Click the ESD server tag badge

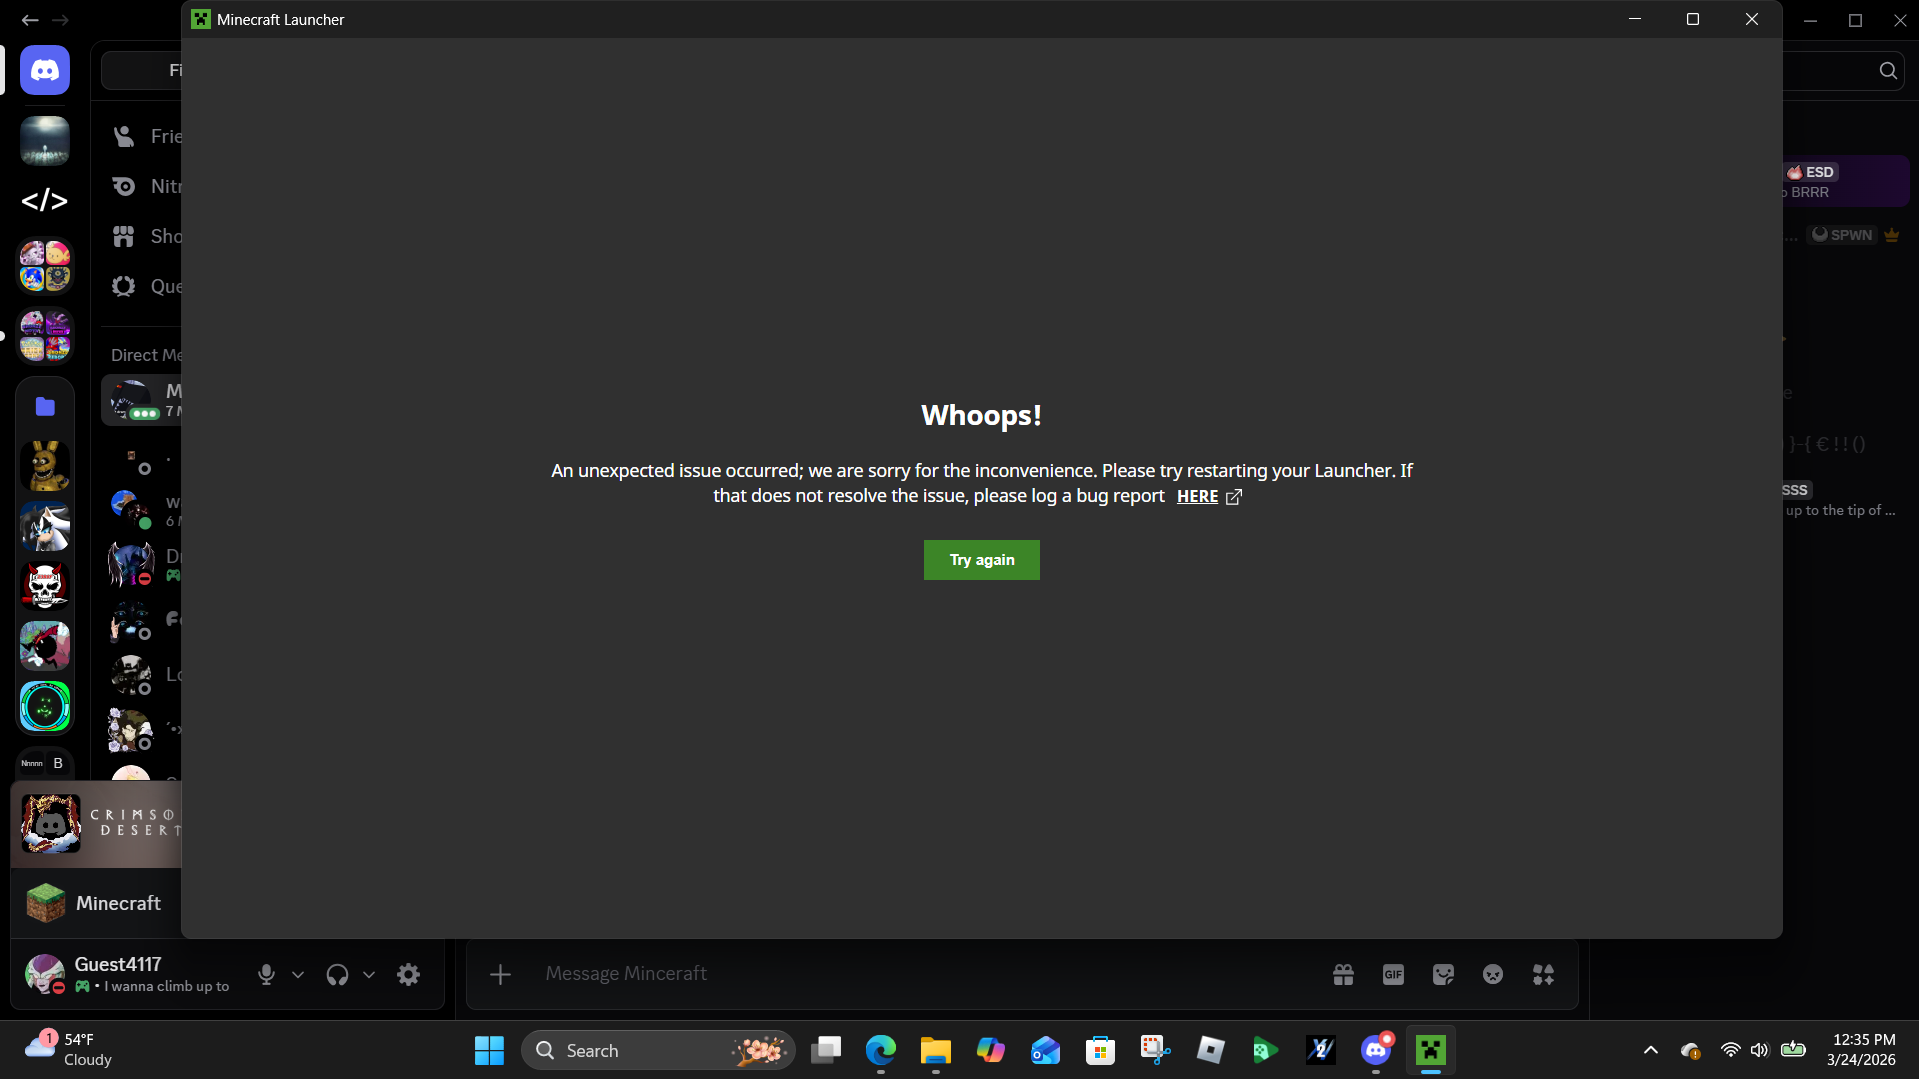click(x=1811, y=172)
